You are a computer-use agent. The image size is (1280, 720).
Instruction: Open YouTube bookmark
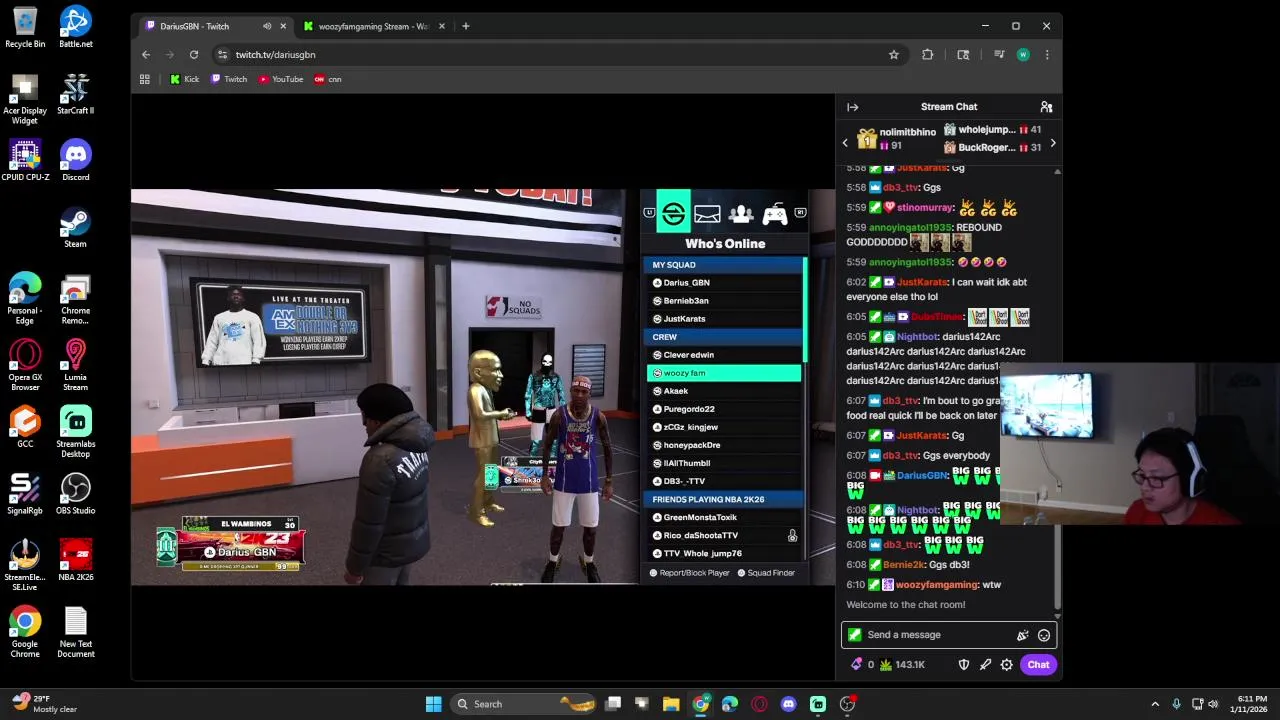[x=281, y=79]
